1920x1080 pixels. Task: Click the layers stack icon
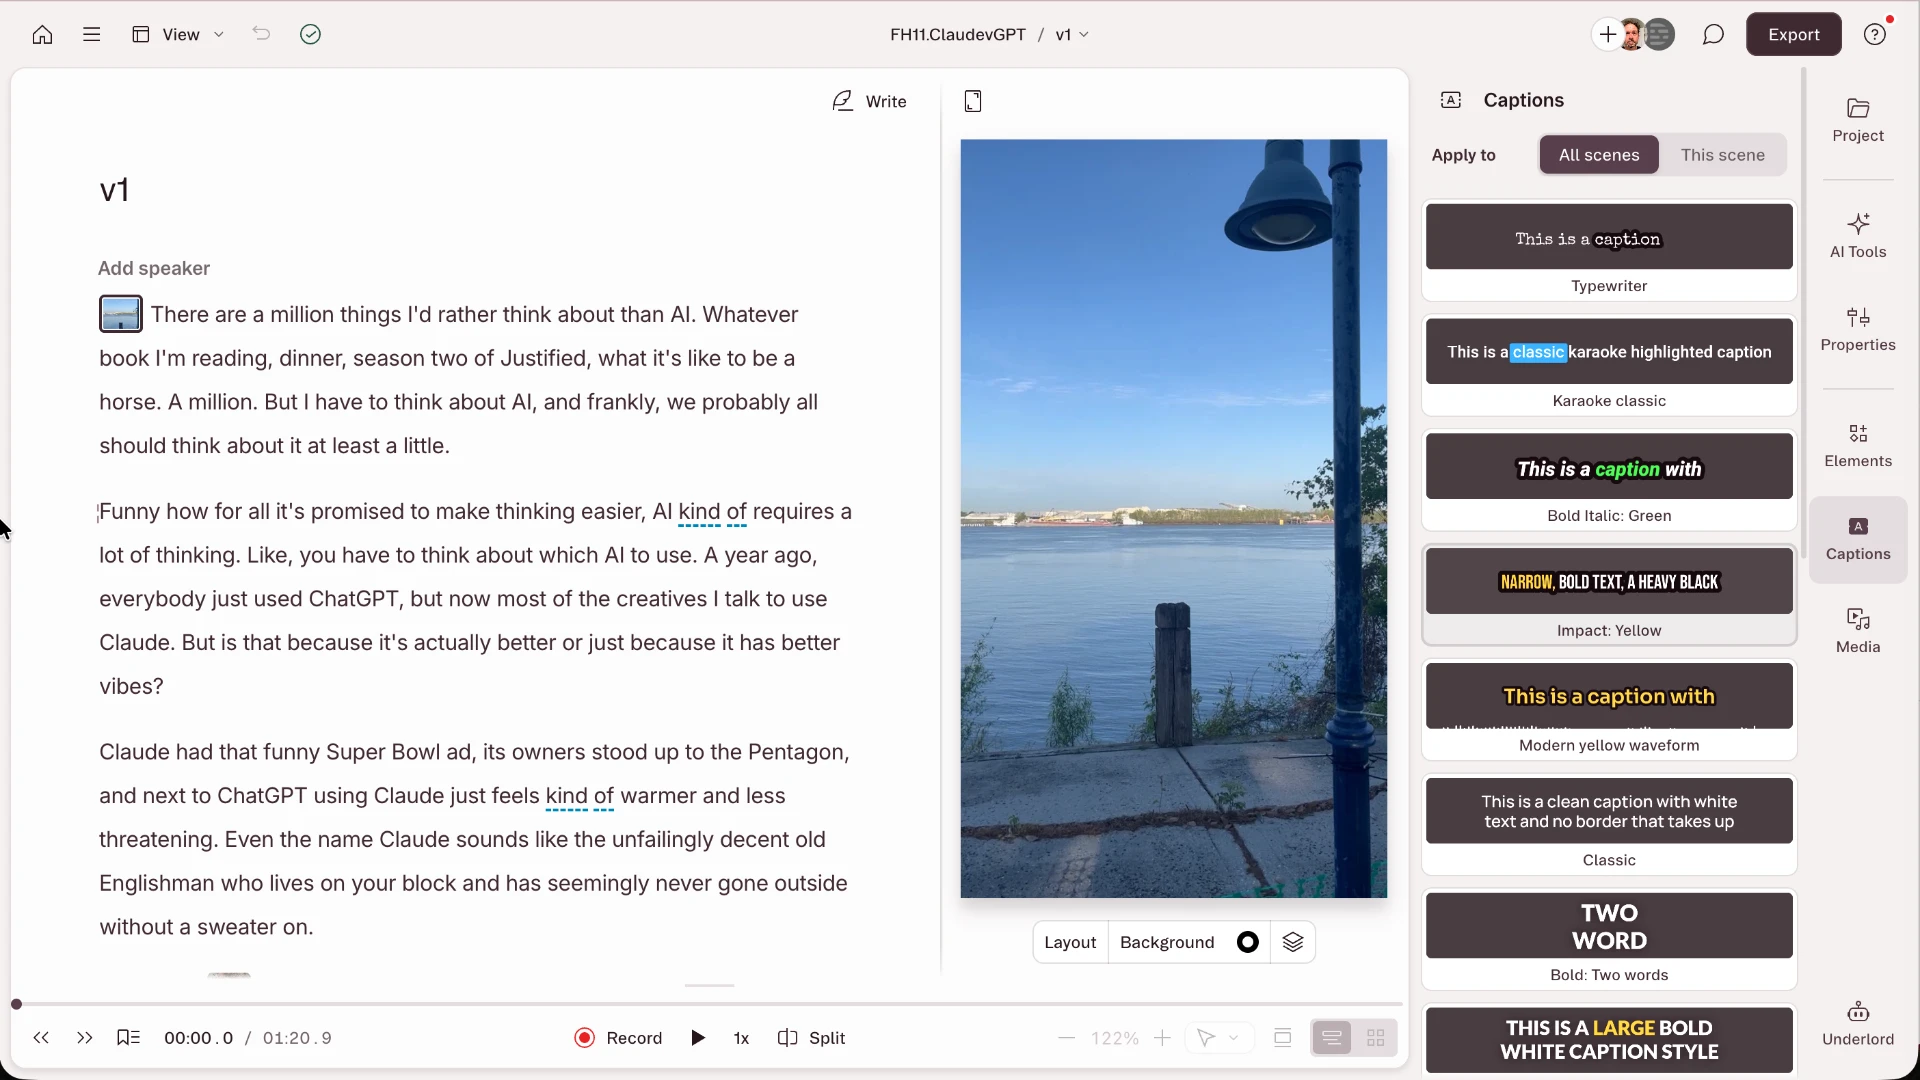(1292, 942)
